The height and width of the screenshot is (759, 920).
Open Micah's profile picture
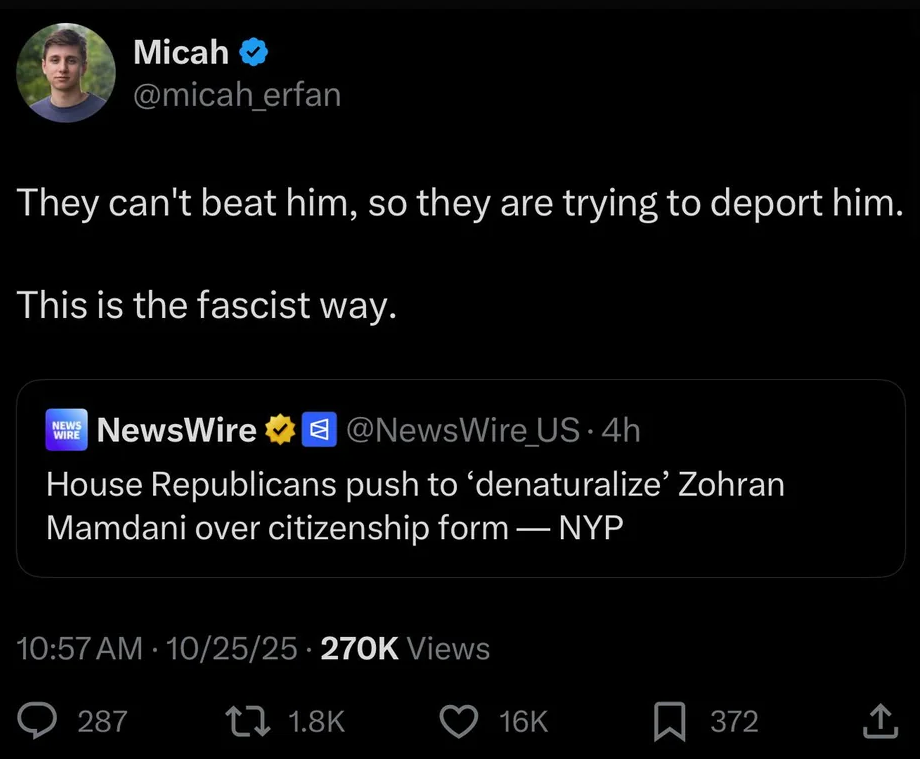[x=66, y=72]
